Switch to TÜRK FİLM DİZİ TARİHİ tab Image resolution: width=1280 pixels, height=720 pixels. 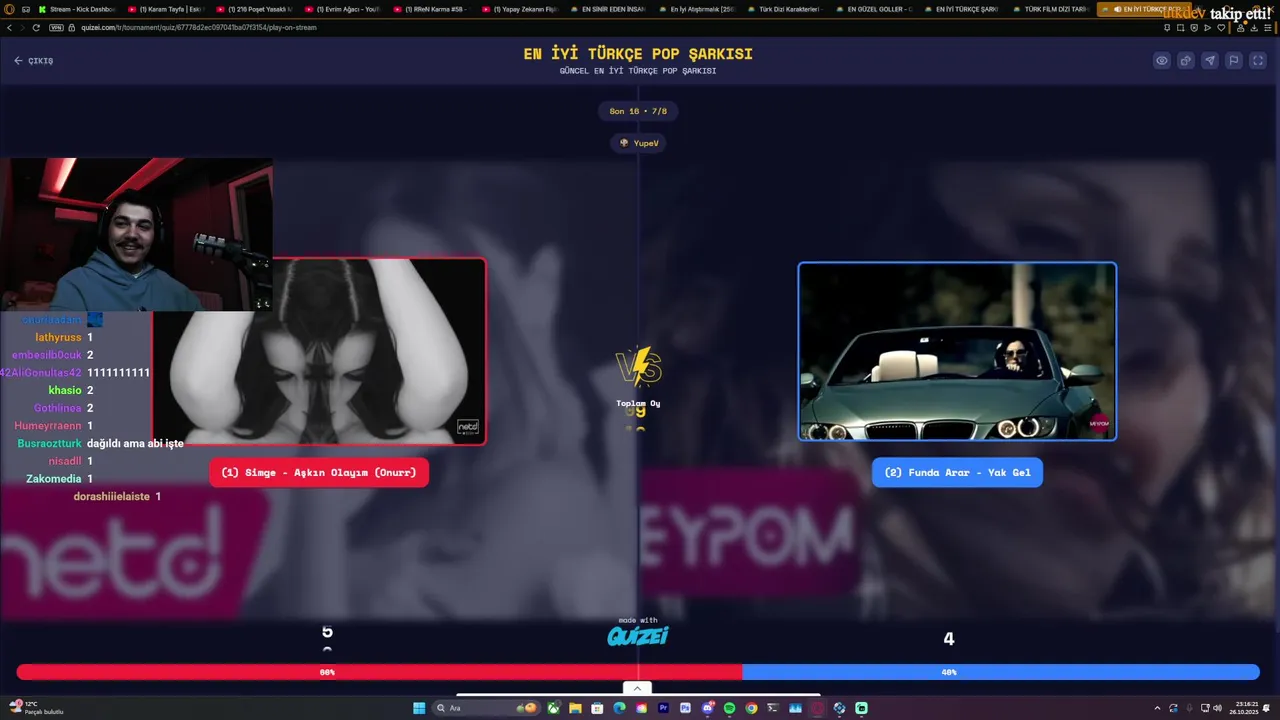1050,9
